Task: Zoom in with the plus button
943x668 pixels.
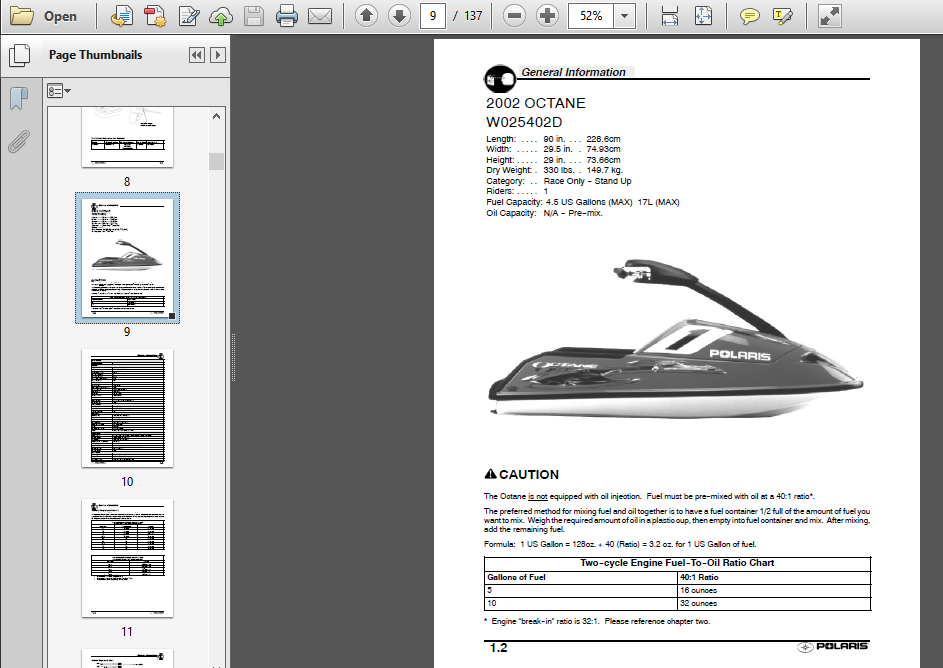Action: pos(547,16)
